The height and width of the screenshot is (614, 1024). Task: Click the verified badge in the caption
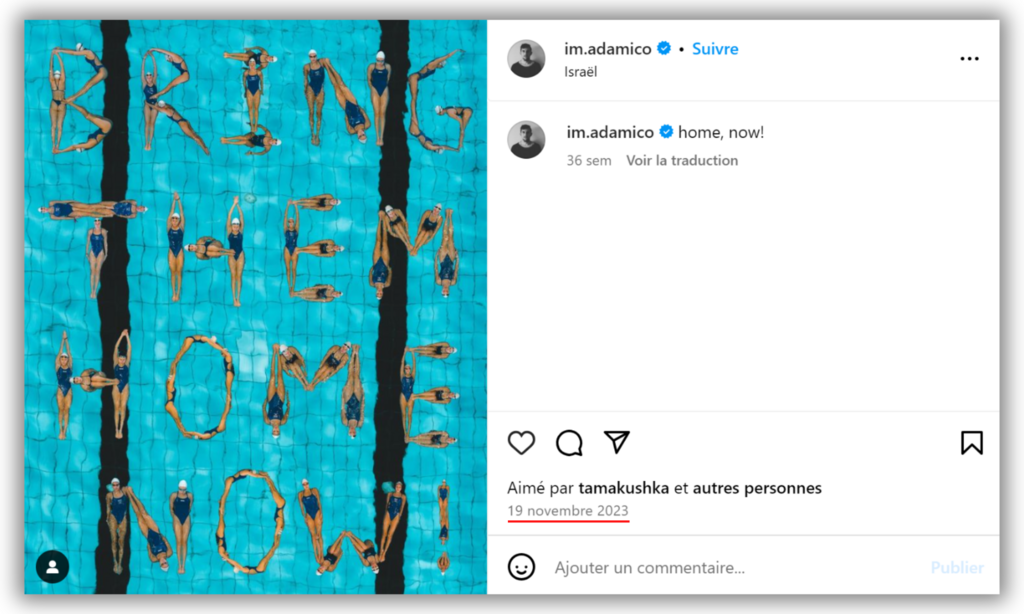click(x=666, y=132)
